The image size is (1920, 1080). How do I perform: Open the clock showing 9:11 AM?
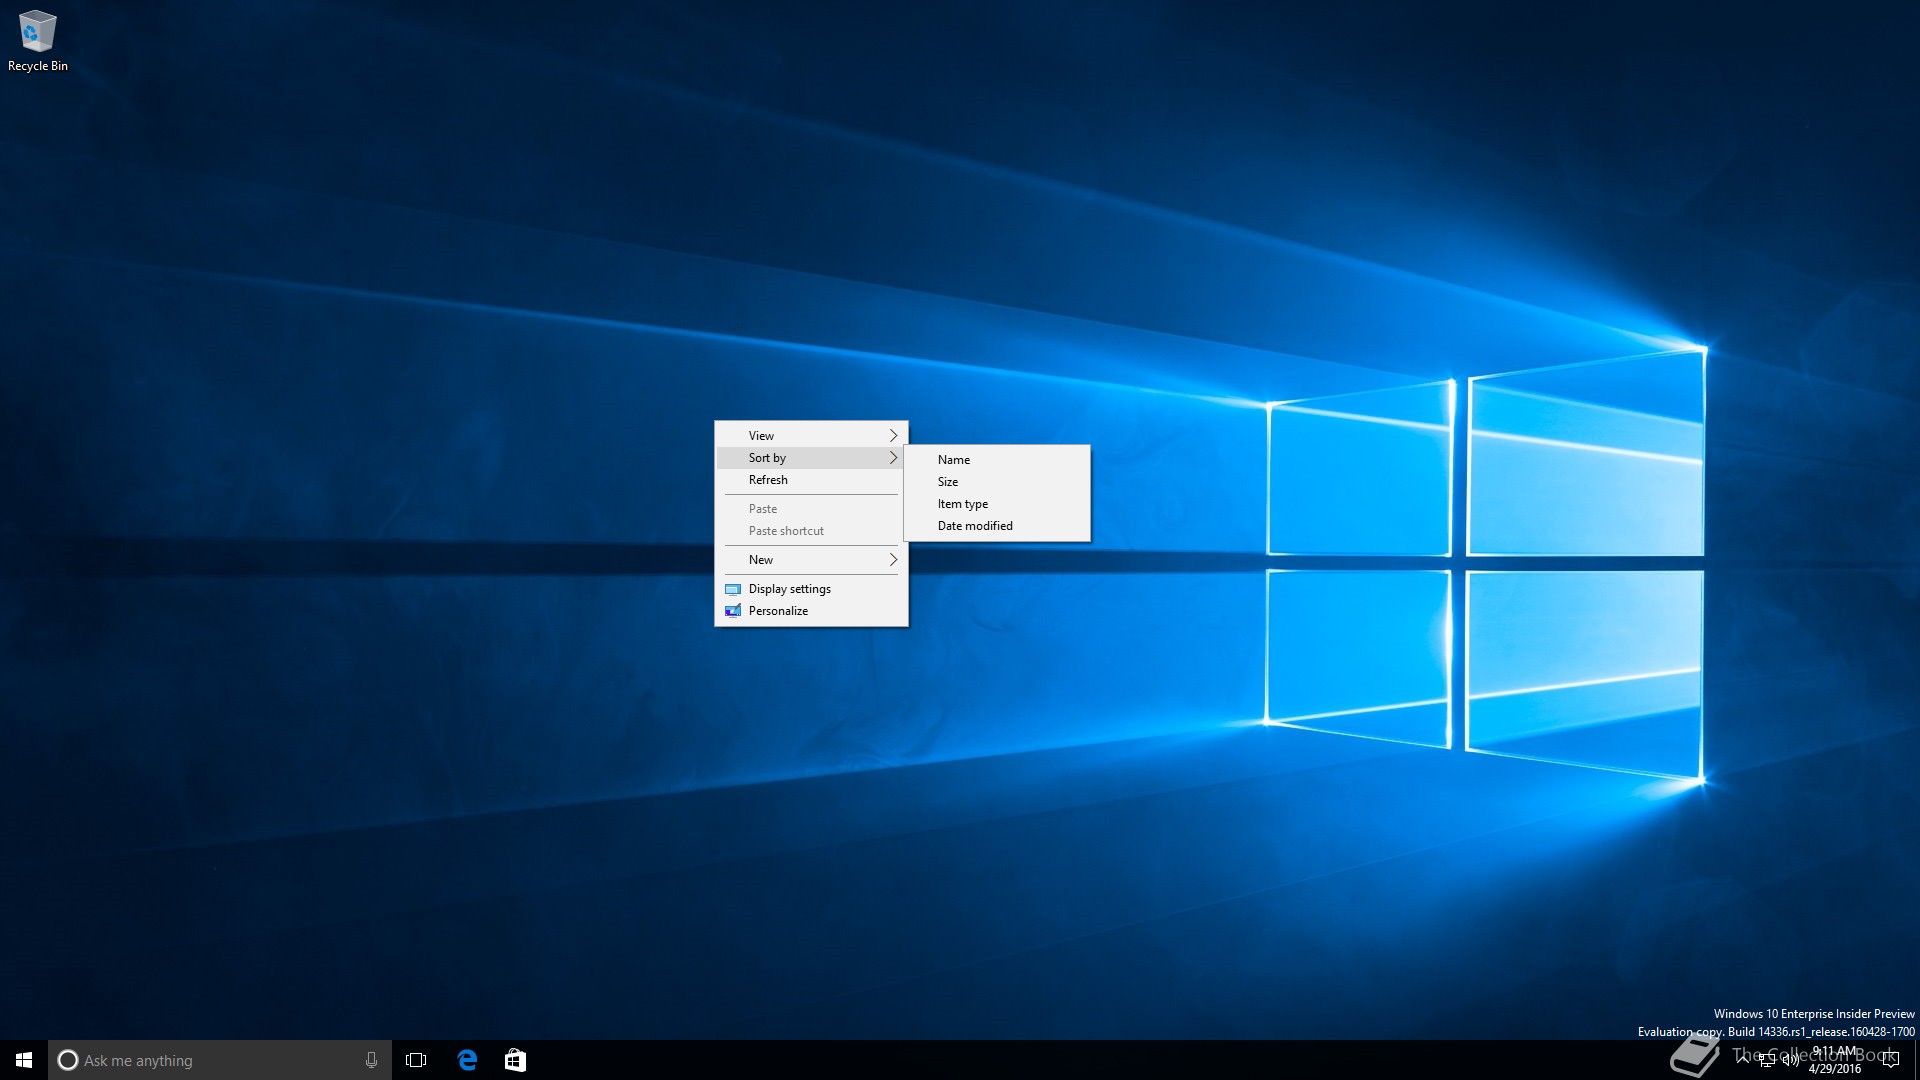(1834, 1060)
